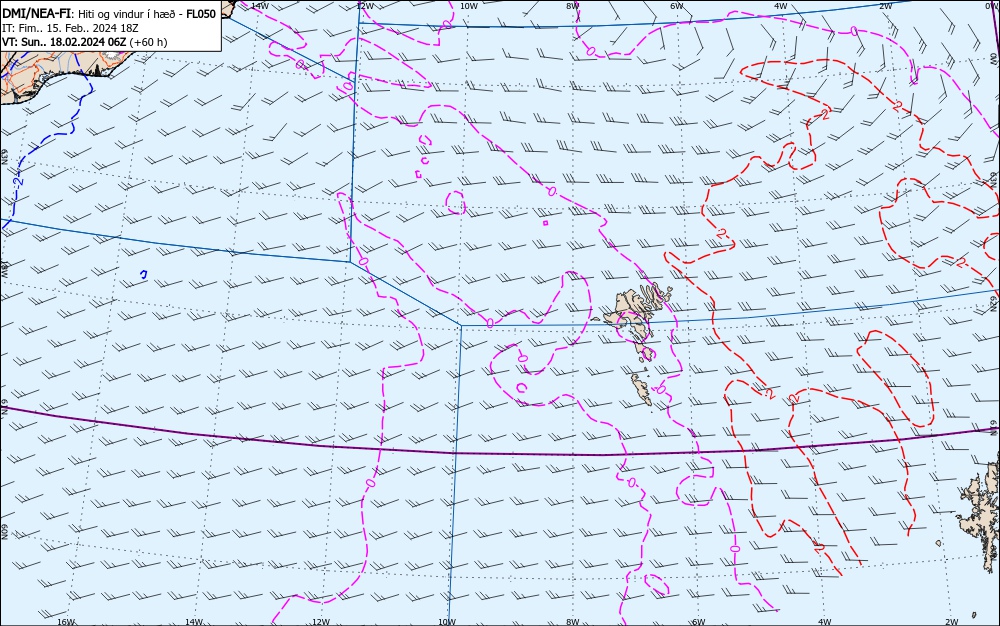Image resolution: width=1000 pixels, height=626 pixels.
Task: Click the 10W label along the bottom edge
Action: coord(447,622)
